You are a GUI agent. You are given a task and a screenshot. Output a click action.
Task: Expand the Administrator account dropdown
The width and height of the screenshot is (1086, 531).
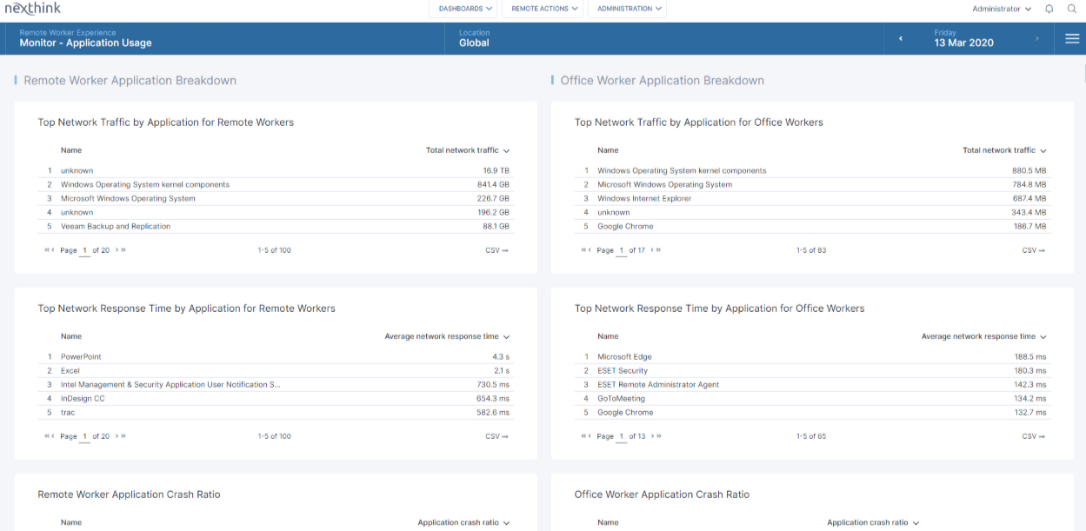coord(1001,9)
